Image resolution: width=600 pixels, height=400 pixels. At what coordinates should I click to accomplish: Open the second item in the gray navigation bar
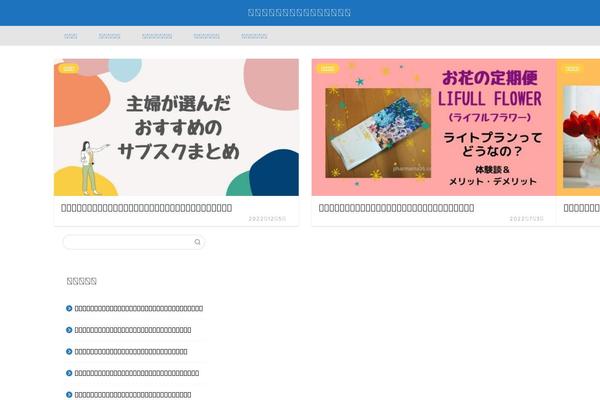[109, 36]
